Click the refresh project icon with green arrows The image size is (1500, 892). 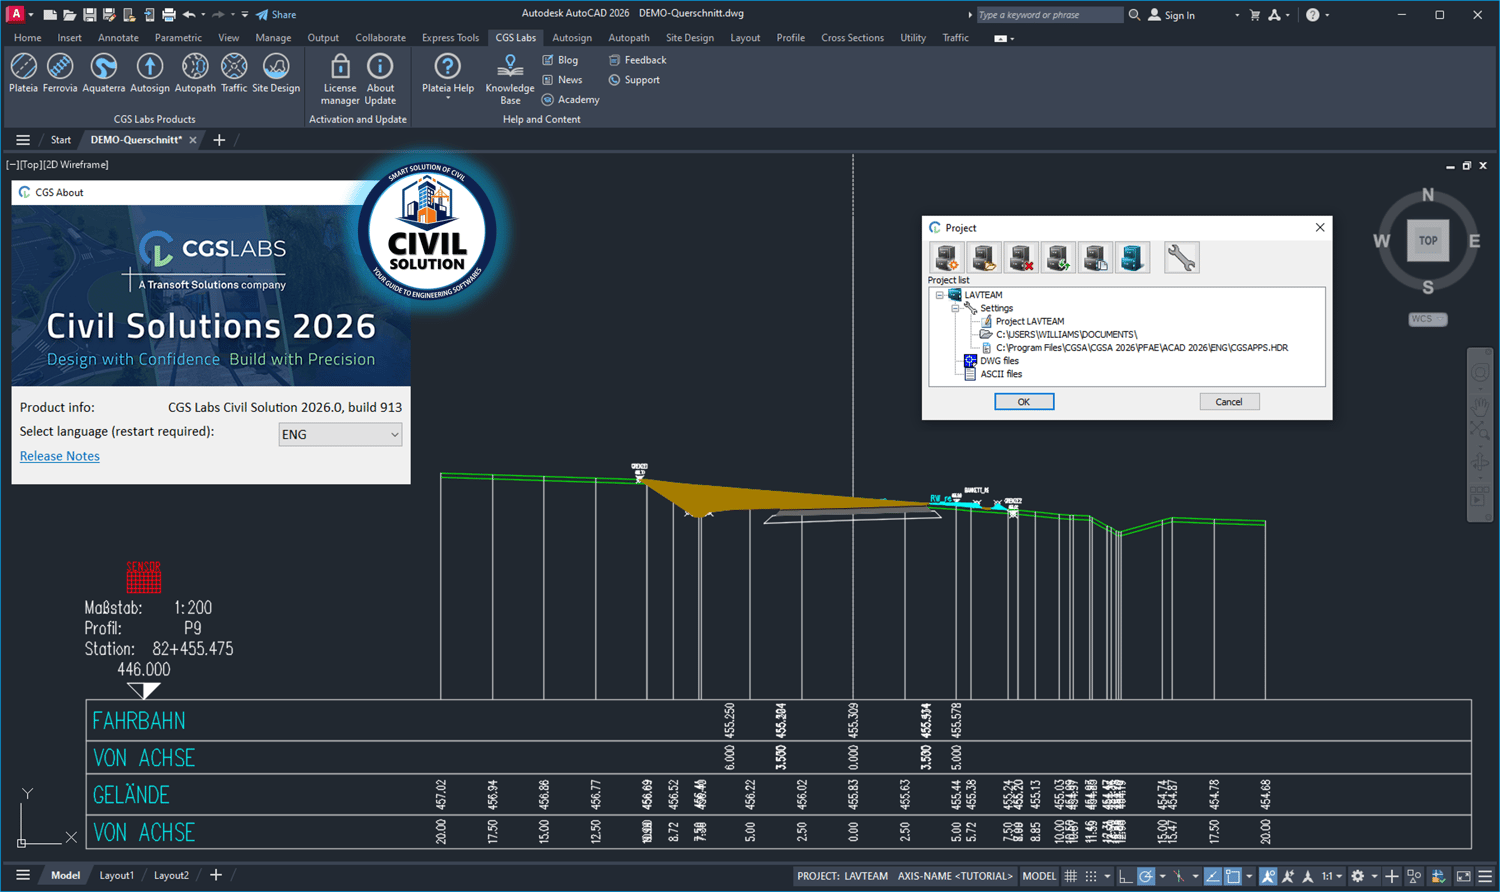coord(1058,258)
